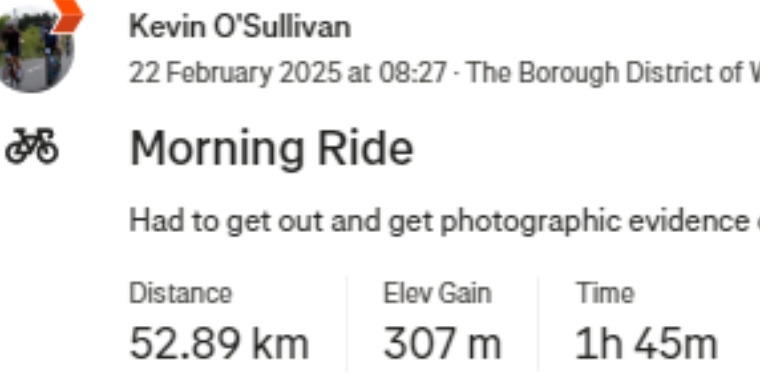Click the bicycle ride-type icon
This screenshot has width=760, height=380.
(x=32, y=146)
